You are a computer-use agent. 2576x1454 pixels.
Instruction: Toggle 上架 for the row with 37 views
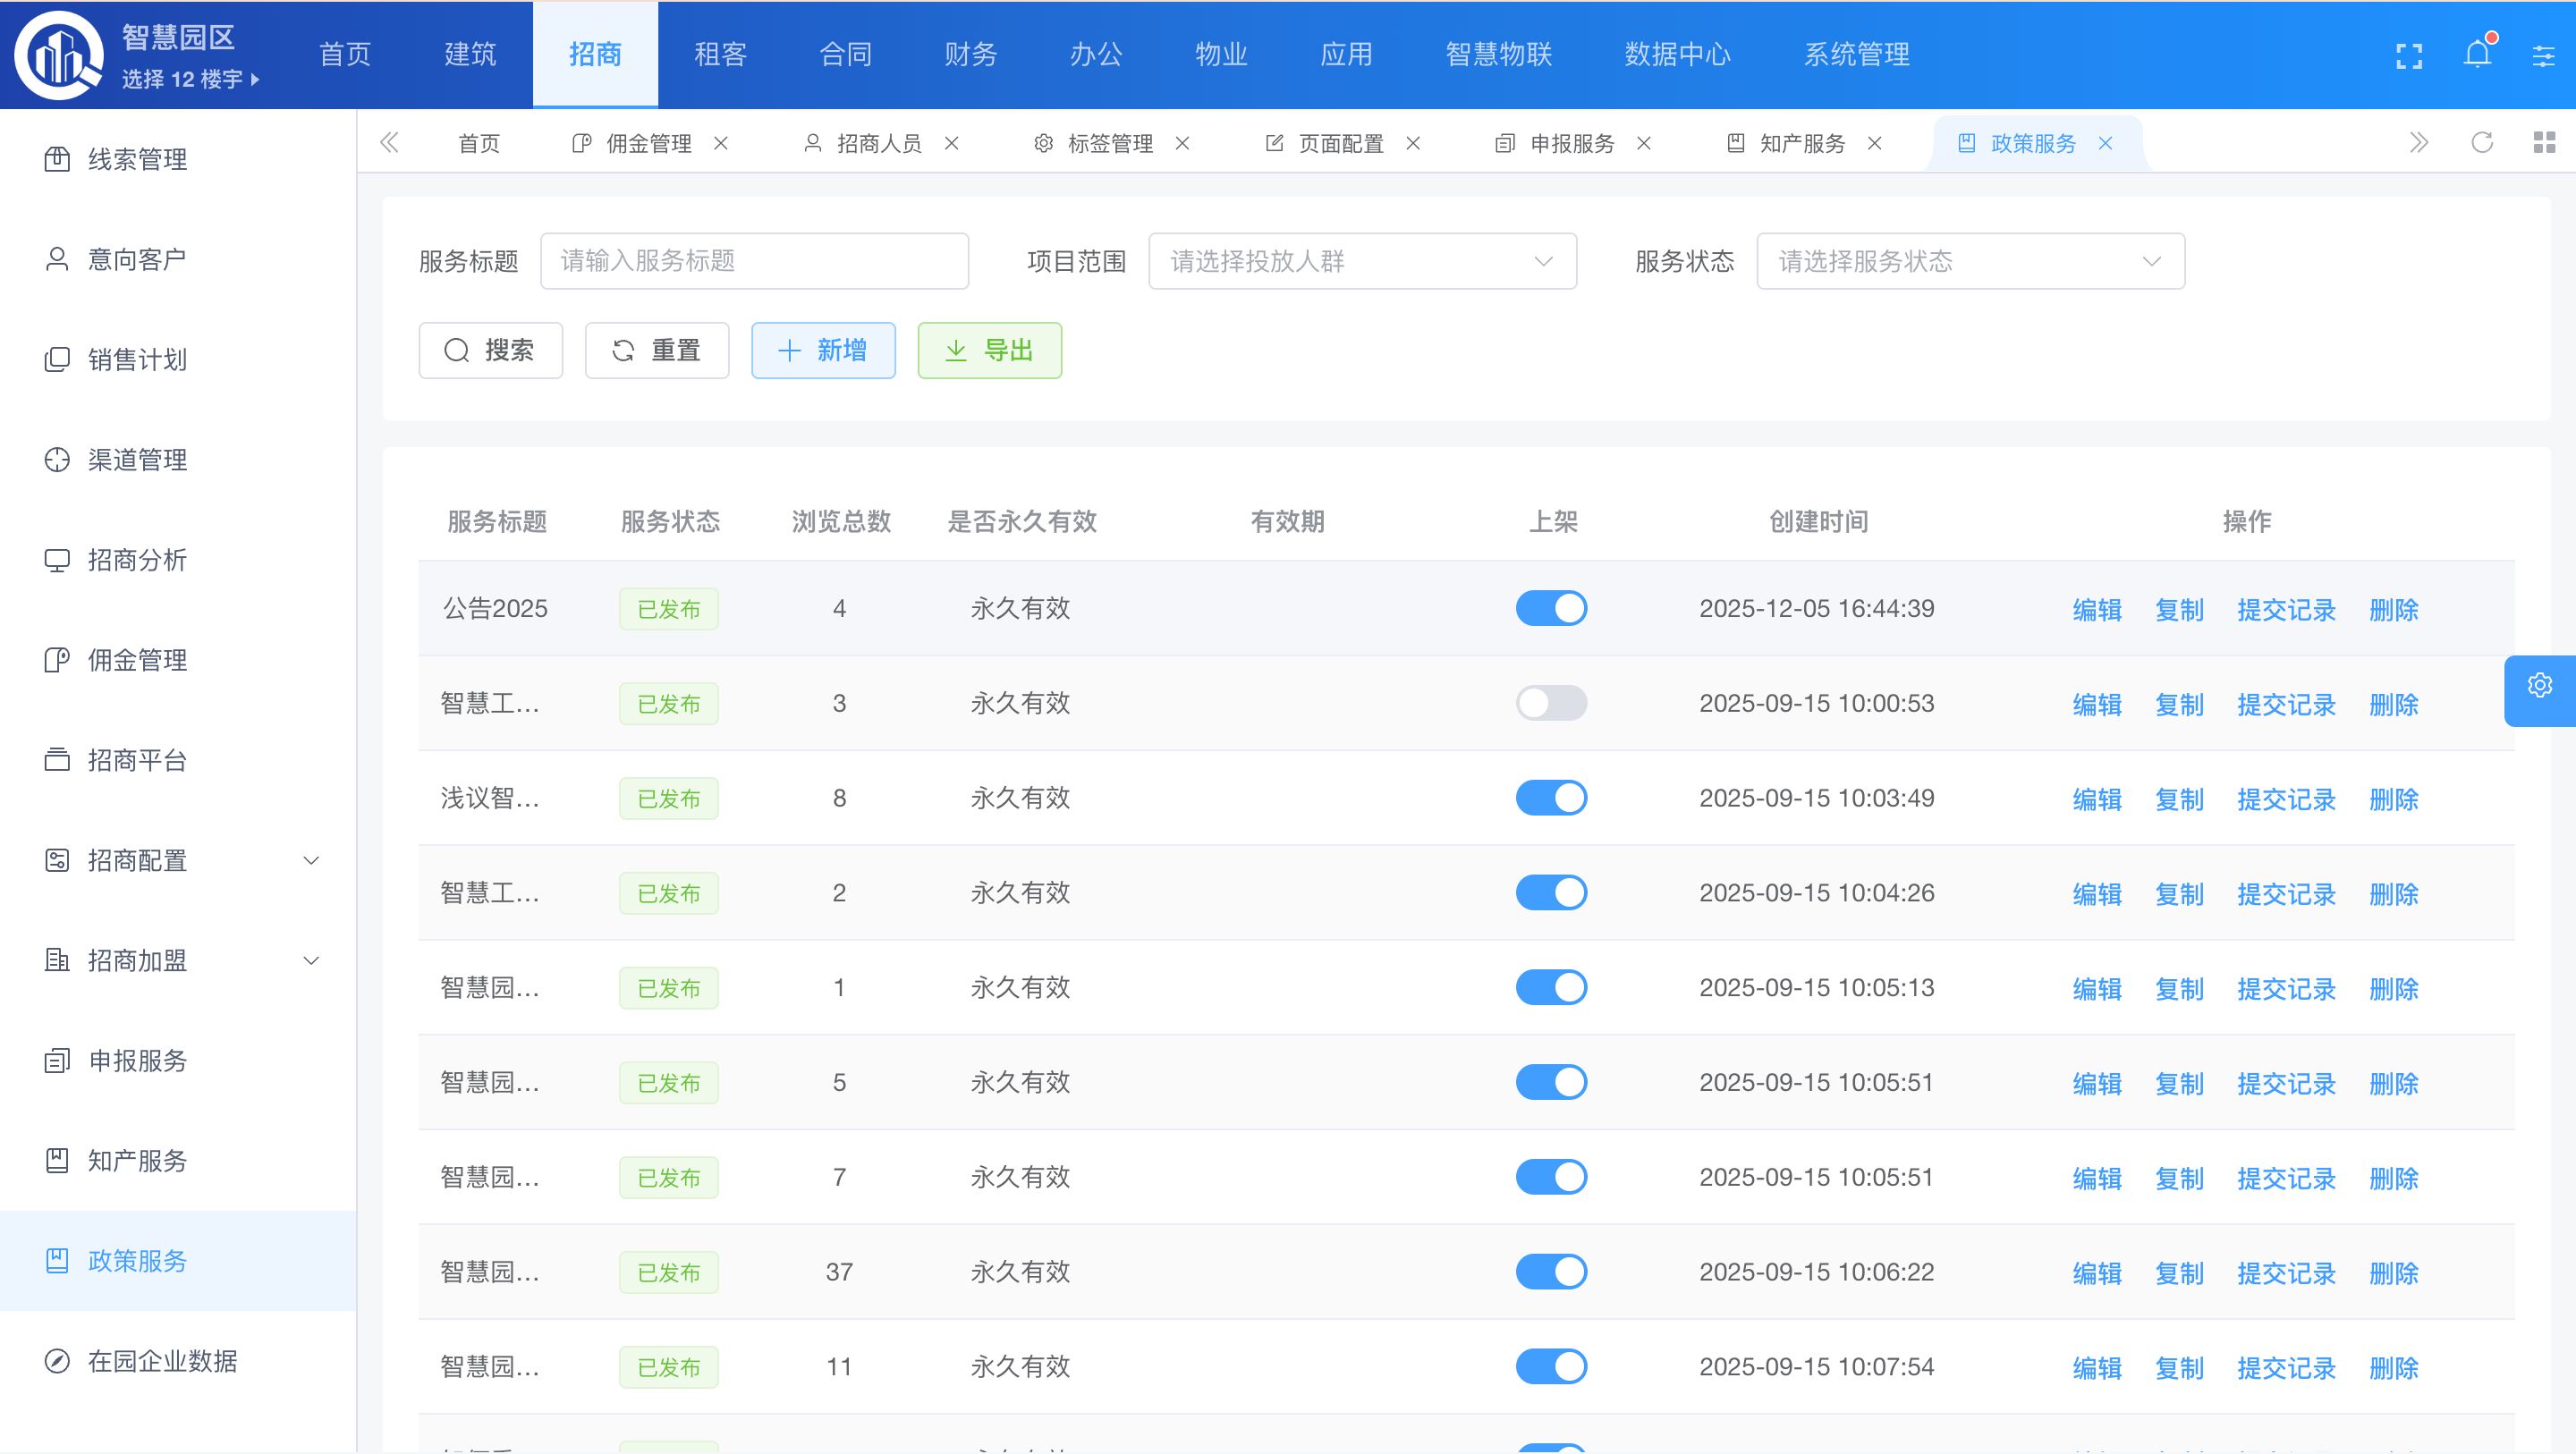[1551, 1272]
